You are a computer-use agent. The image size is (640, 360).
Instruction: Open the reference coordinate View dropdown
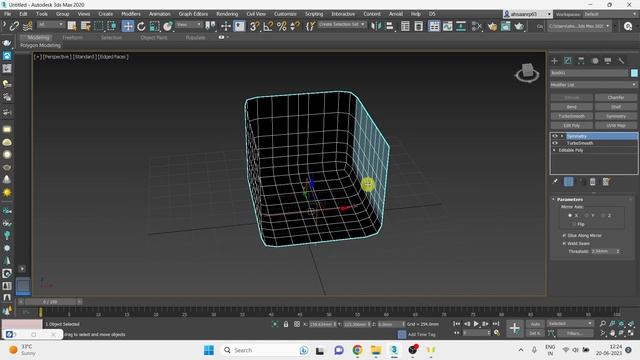pyautogui.click(x=189, y=25)
